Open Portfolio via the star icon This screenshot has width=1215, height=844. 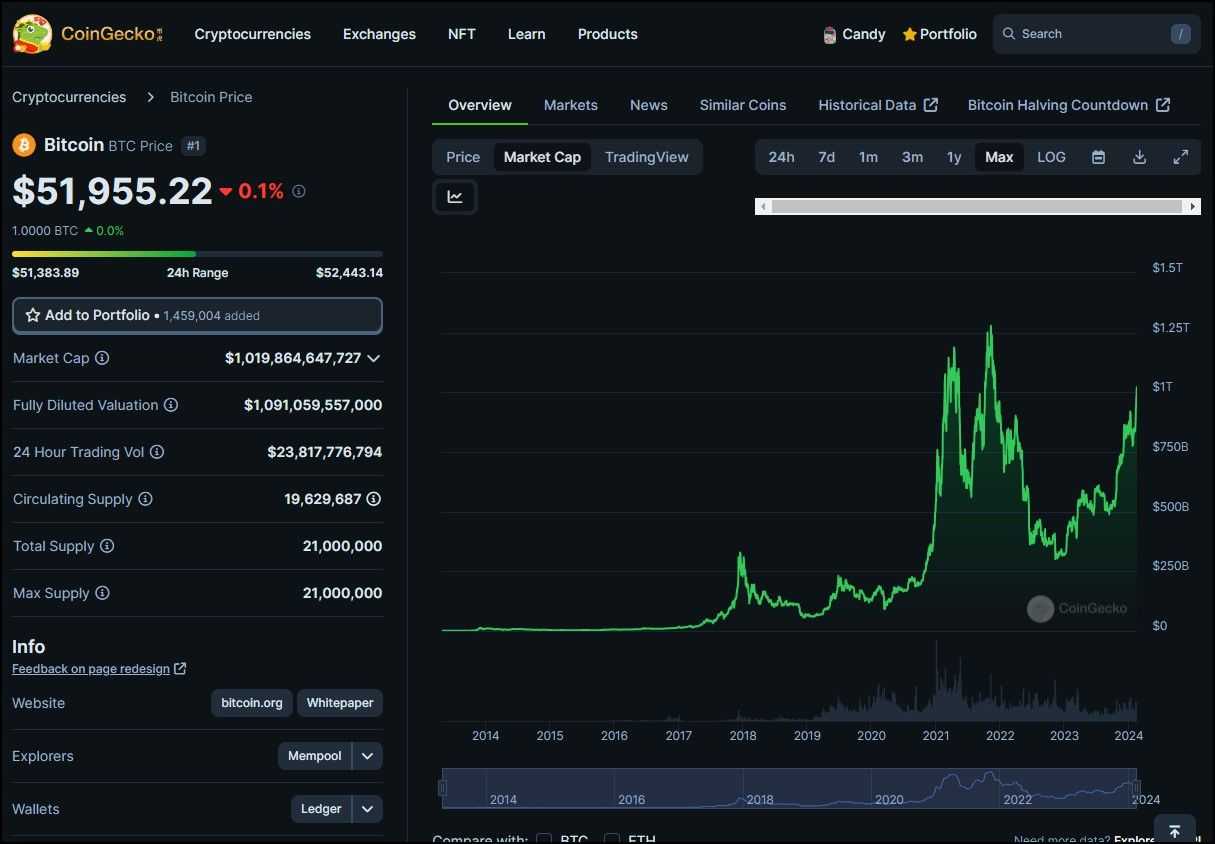click(909, 34)
